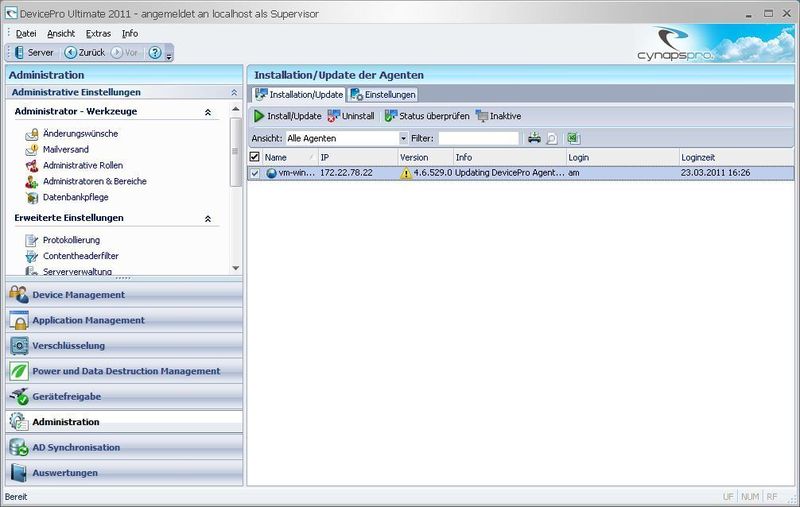Viewport: 800px width, 507px height.
Task: Click the Device Management padlock icon
Action: coord(19,294)
